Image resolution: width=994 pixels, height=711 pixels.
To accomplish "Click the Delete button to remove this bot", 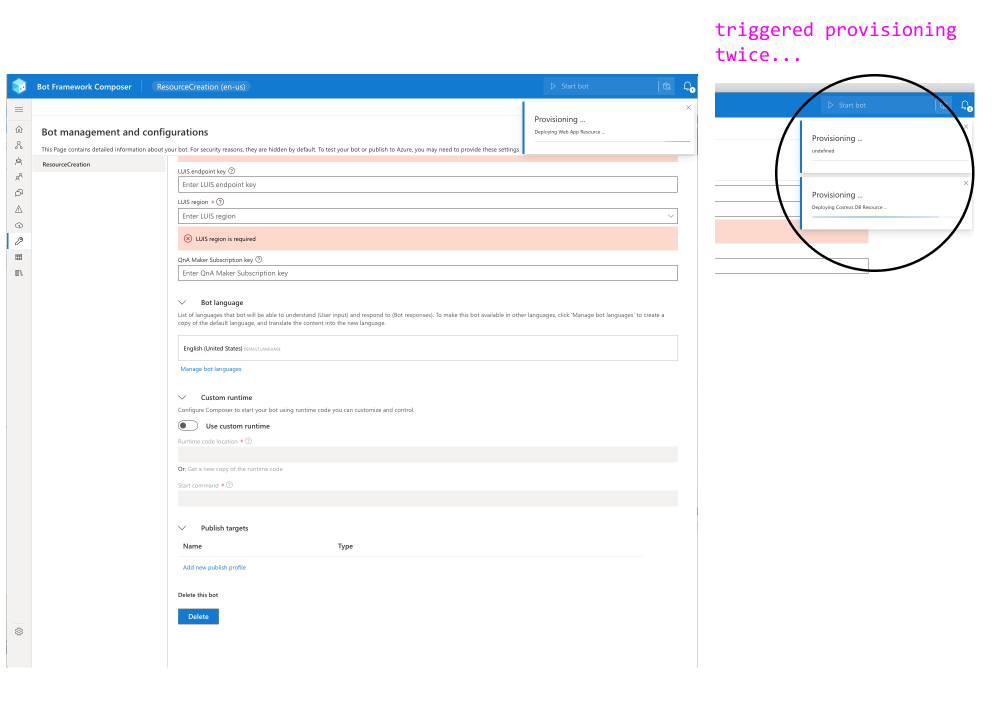I will coord(198,616).
